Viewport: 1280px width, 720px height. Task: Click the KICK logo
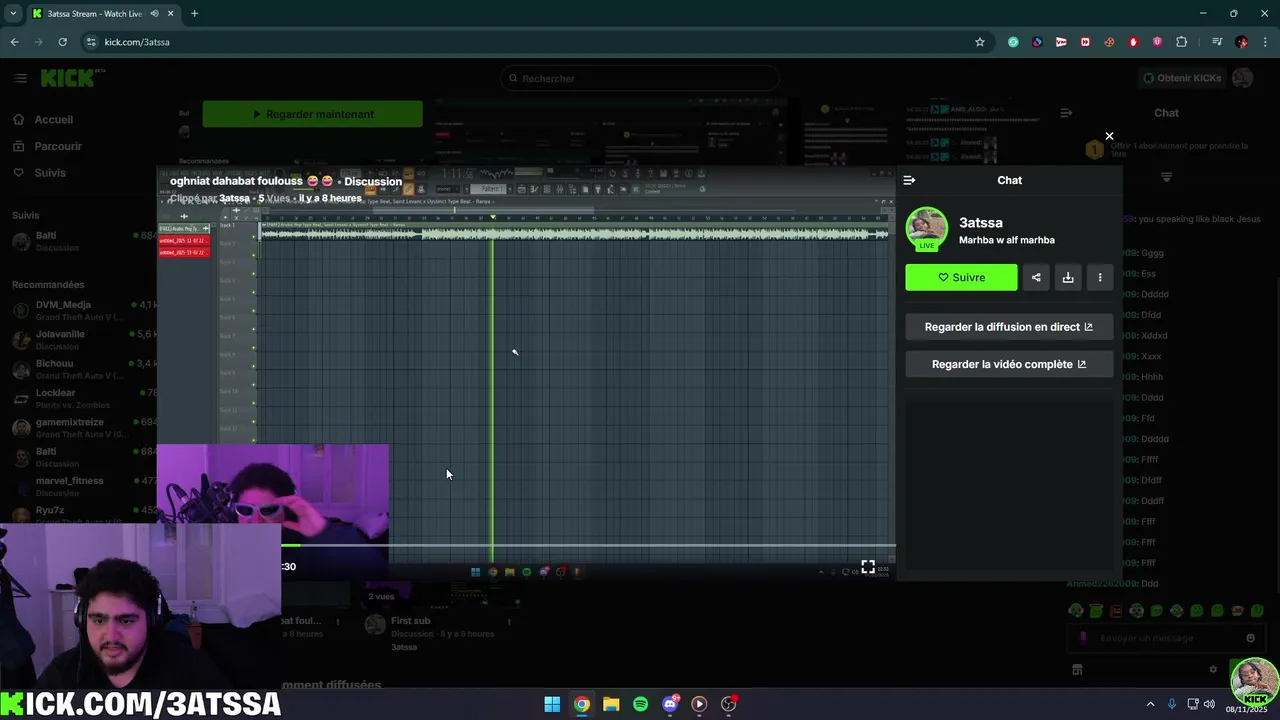click(x=67, y=78)
